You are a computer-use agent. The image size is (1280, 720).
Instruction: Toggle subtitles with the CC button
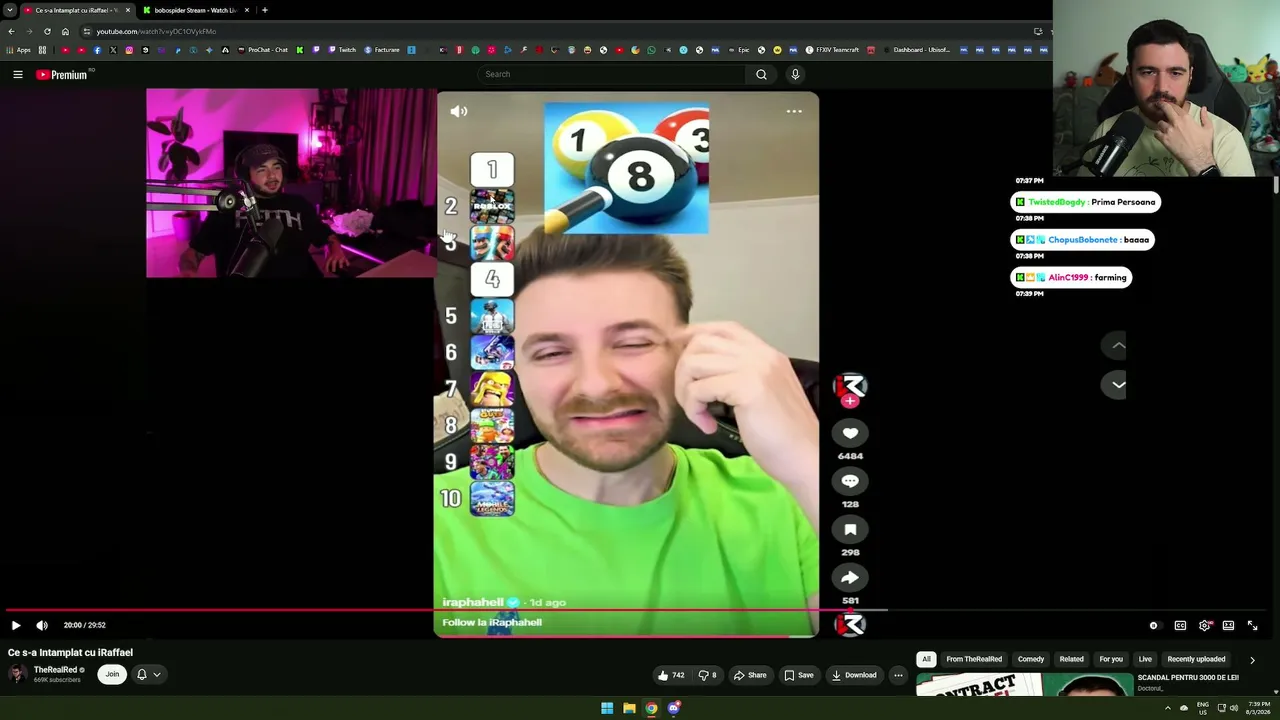(1180, 625)
